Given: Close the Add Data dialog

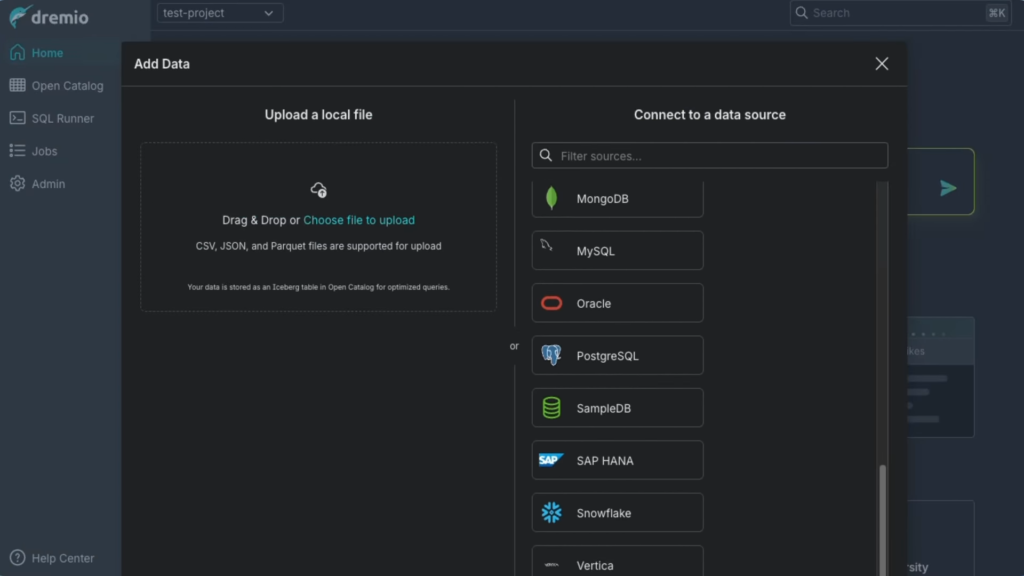Looking at the screenshot, I should click(882, 63).
